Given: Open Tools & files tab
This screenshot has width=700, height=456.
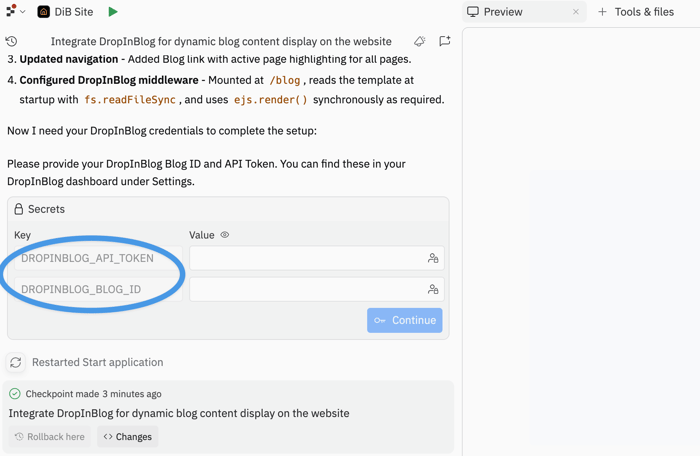Looking at the screenshot, I should coord(644,12).
